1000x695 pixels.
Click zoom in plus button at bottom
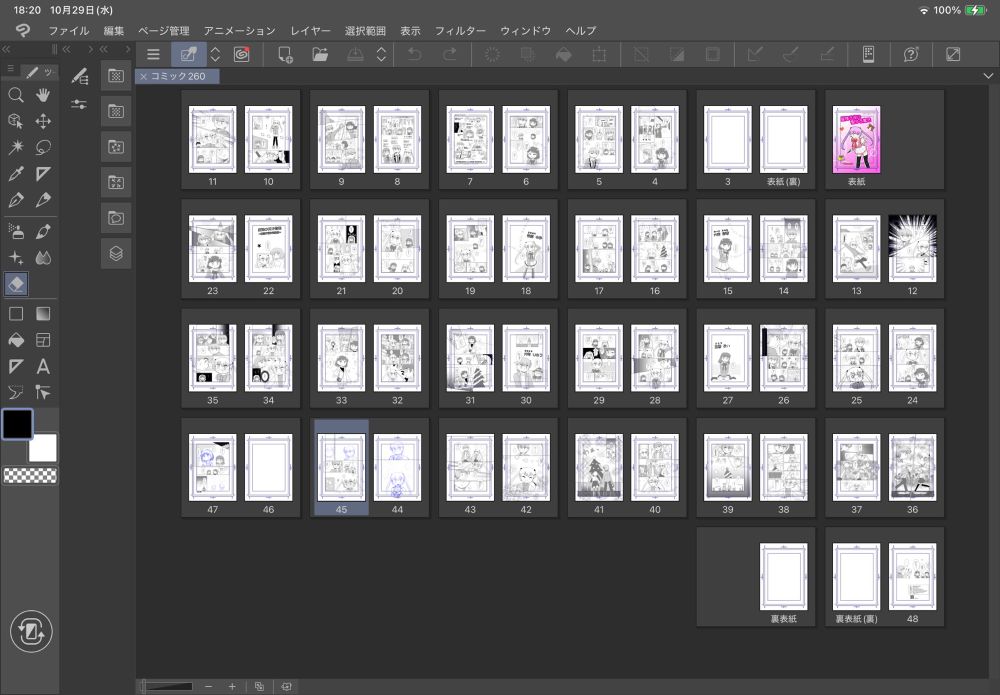(232, 687)
